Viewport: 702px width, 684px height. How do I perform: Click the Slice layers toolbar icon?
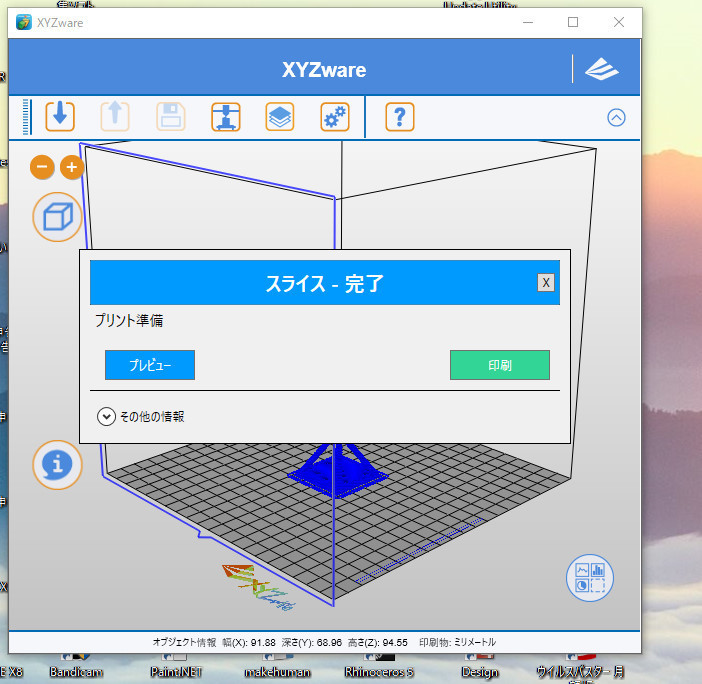(x=280, y=116)
